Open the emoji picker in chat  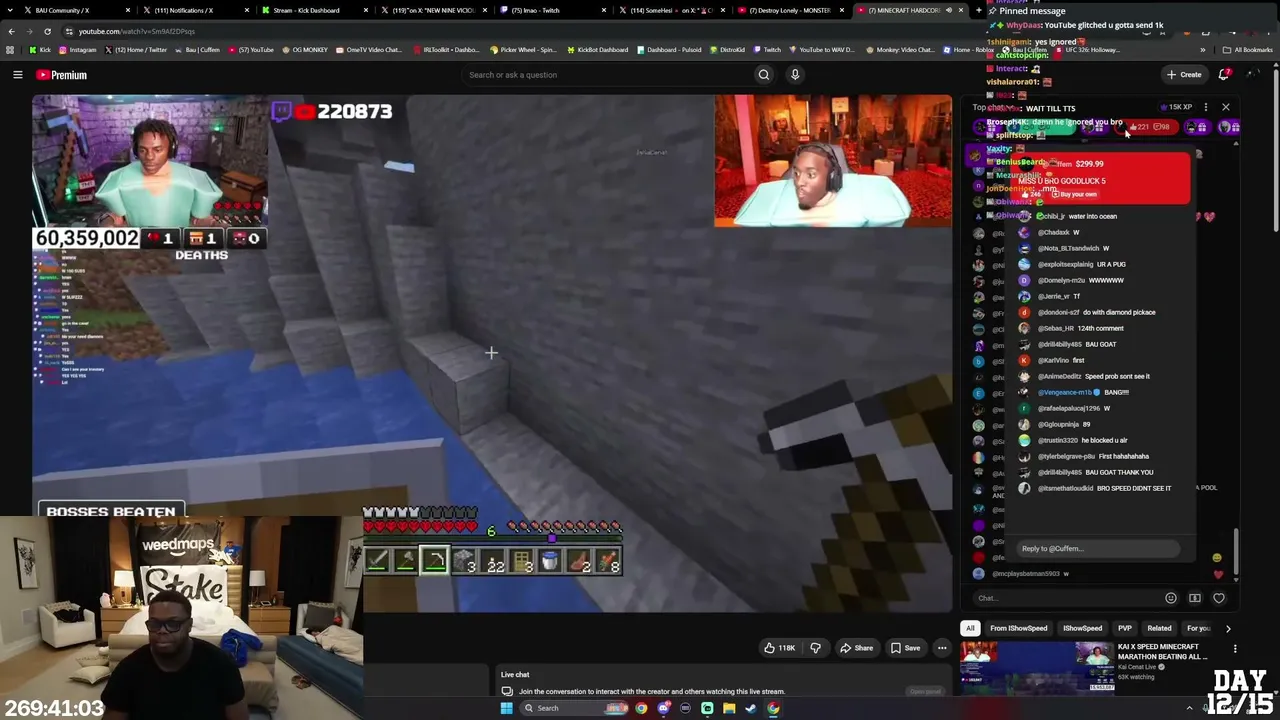click(1171, 598)
